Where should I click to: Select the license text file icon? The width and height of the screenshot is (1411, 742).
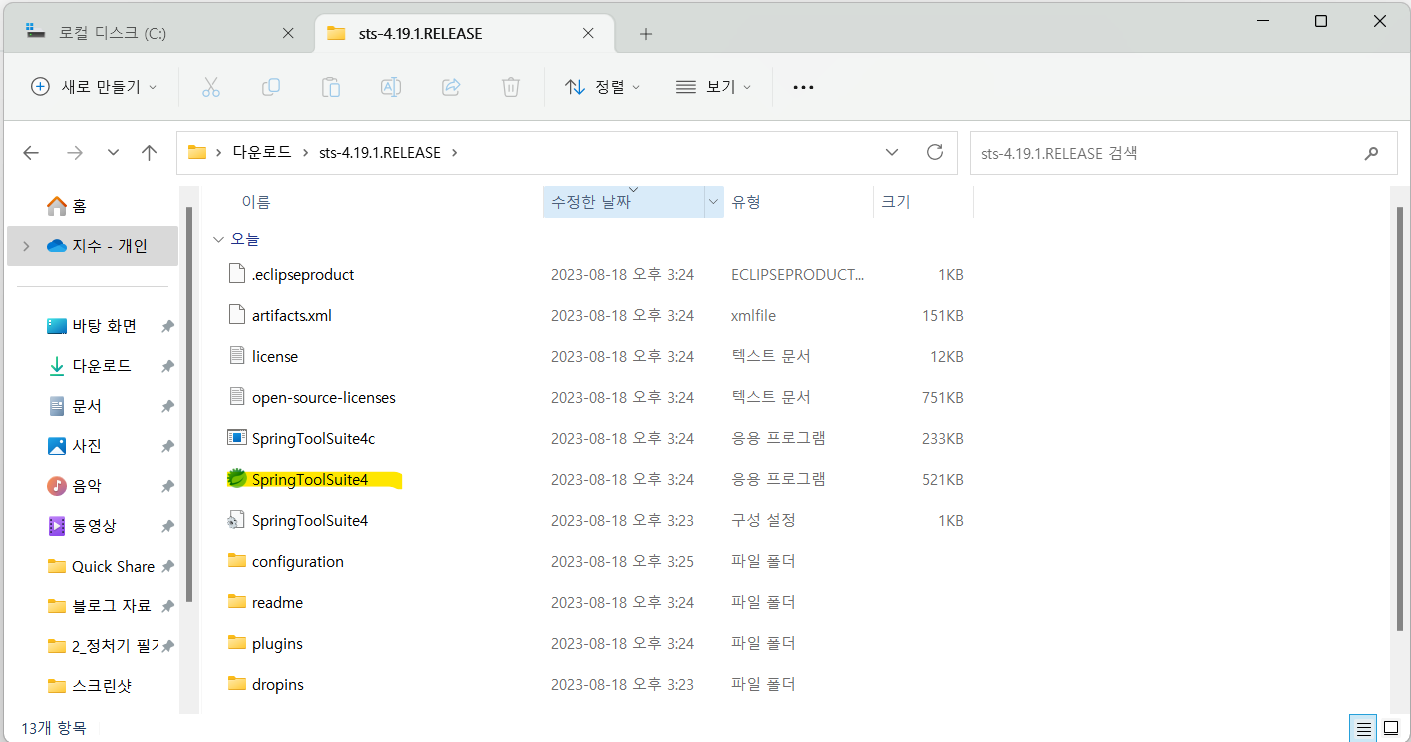point(236,356)
